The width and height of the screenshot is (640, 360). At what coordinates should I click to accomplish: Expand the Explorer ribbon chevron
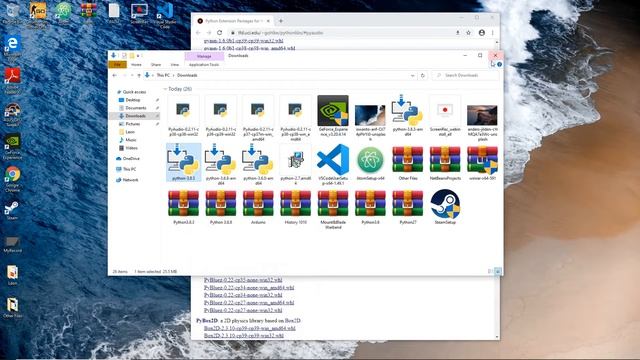(x=493, y=64)
